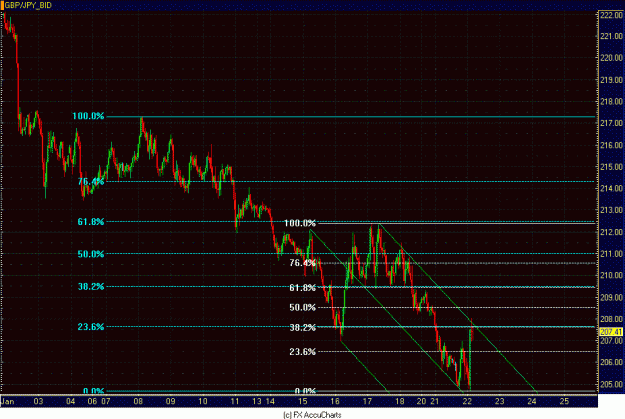The width and height of the screenshot is (625, 419).
Task: Select the white 76.4% retracement label
Action: point(303,263)
